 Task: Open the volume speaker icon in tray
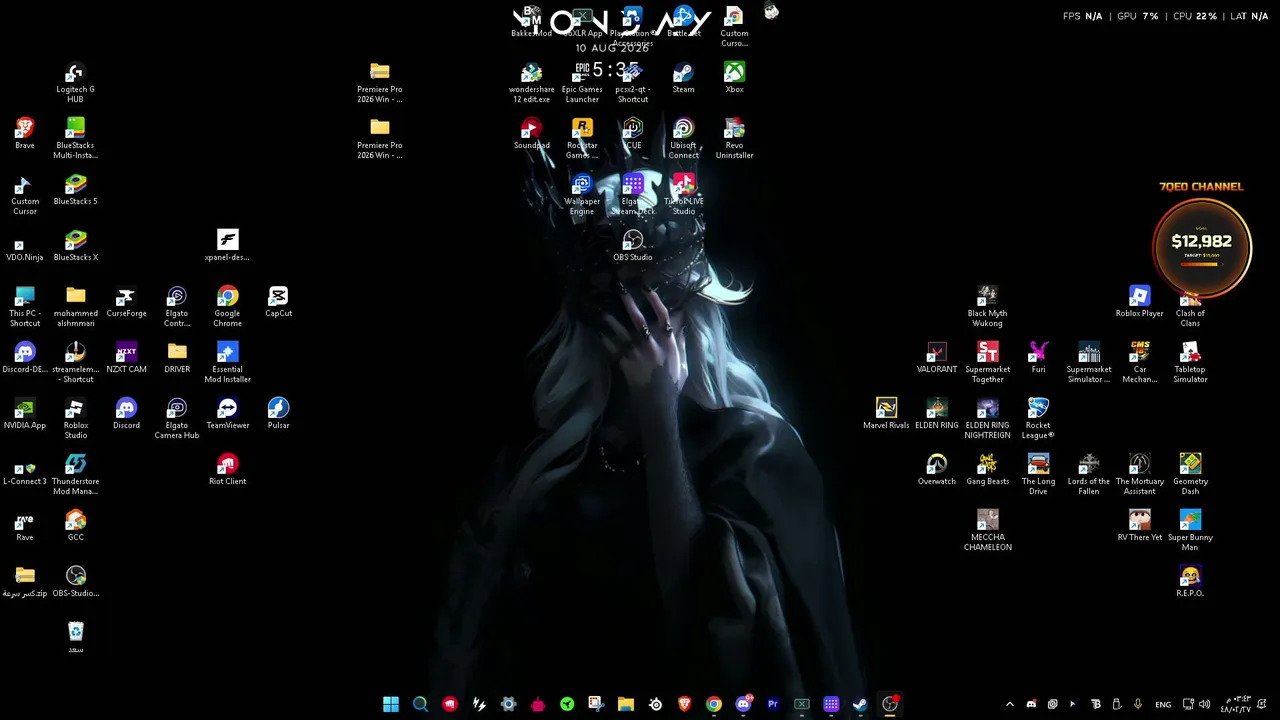tap(1204, 704)
